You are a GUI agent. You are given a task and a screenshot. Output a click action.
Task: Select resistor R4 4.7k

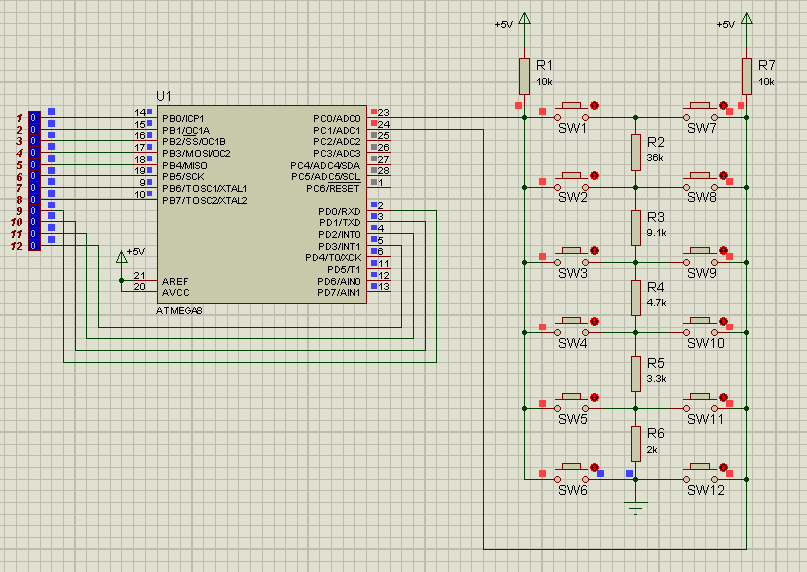click(635, 296)
